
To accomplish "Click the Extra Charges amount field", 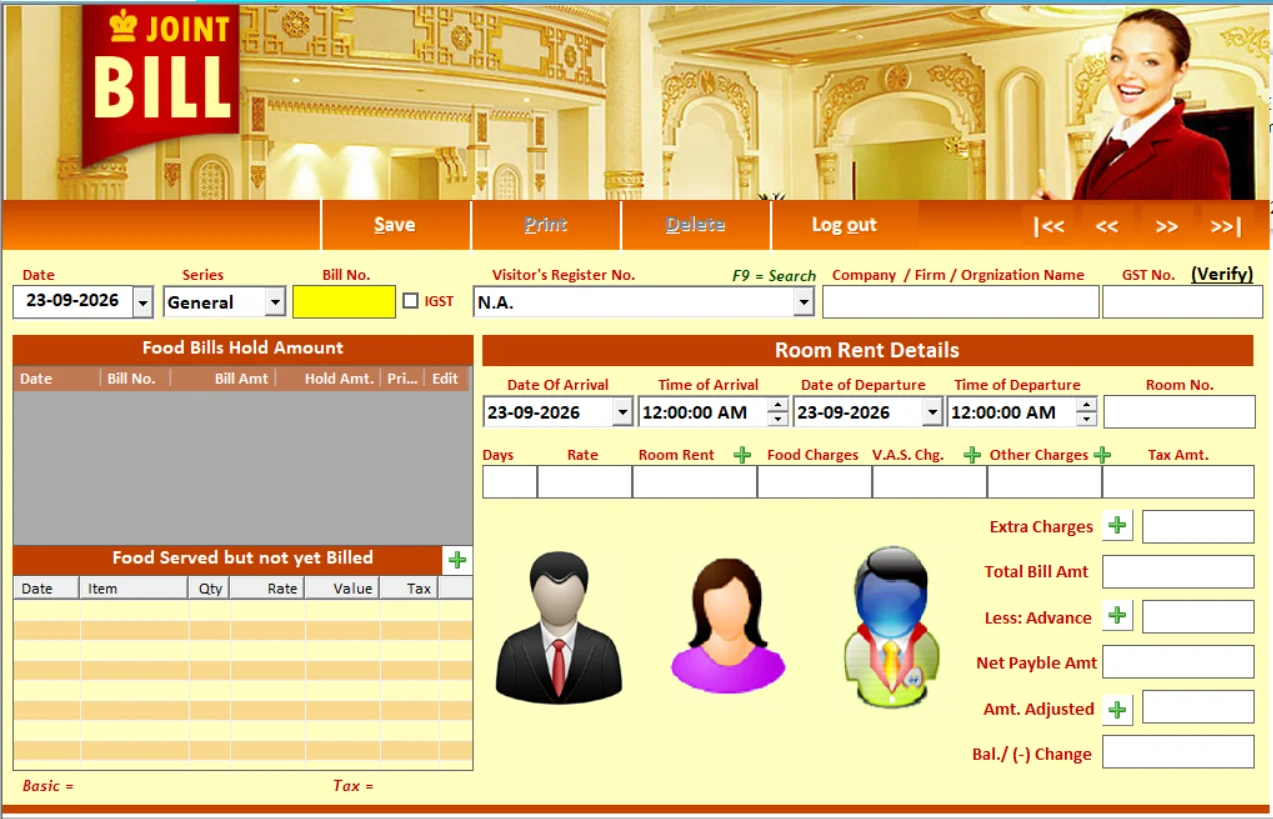I will coord(1198,526).
